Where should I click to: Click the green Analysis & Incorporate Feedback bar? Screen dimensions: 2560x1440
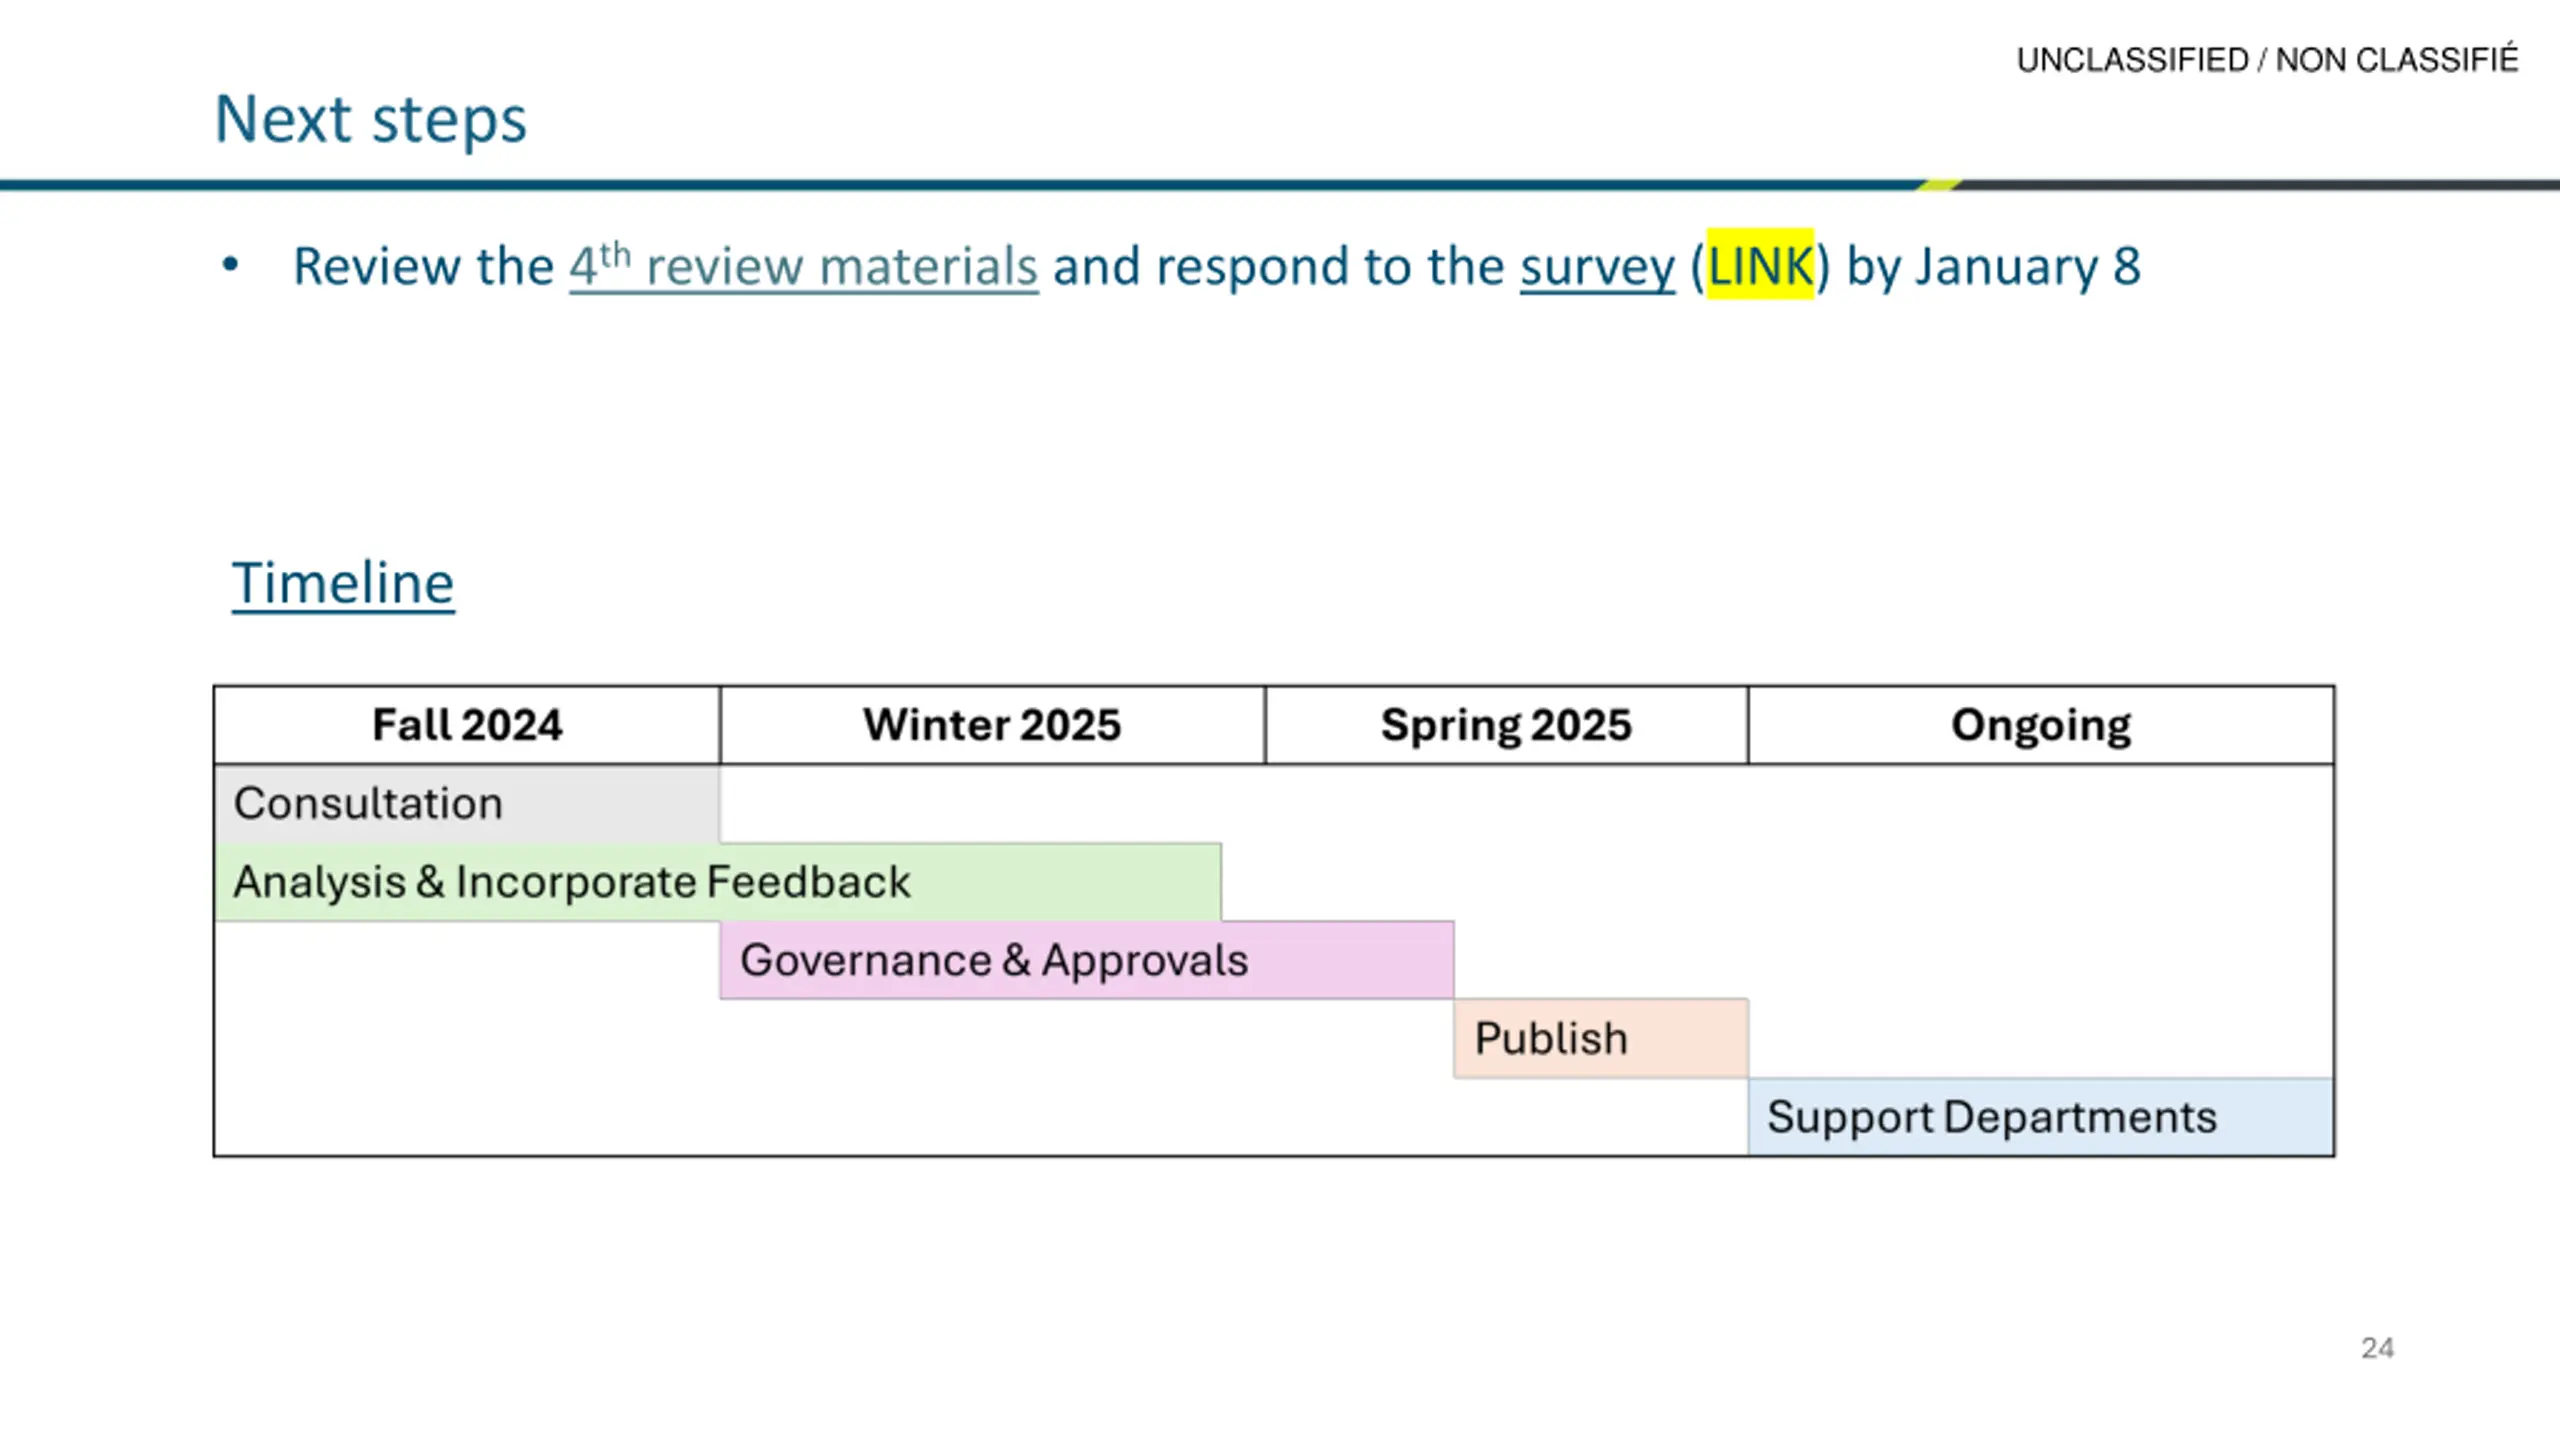[x=718, y=882]
